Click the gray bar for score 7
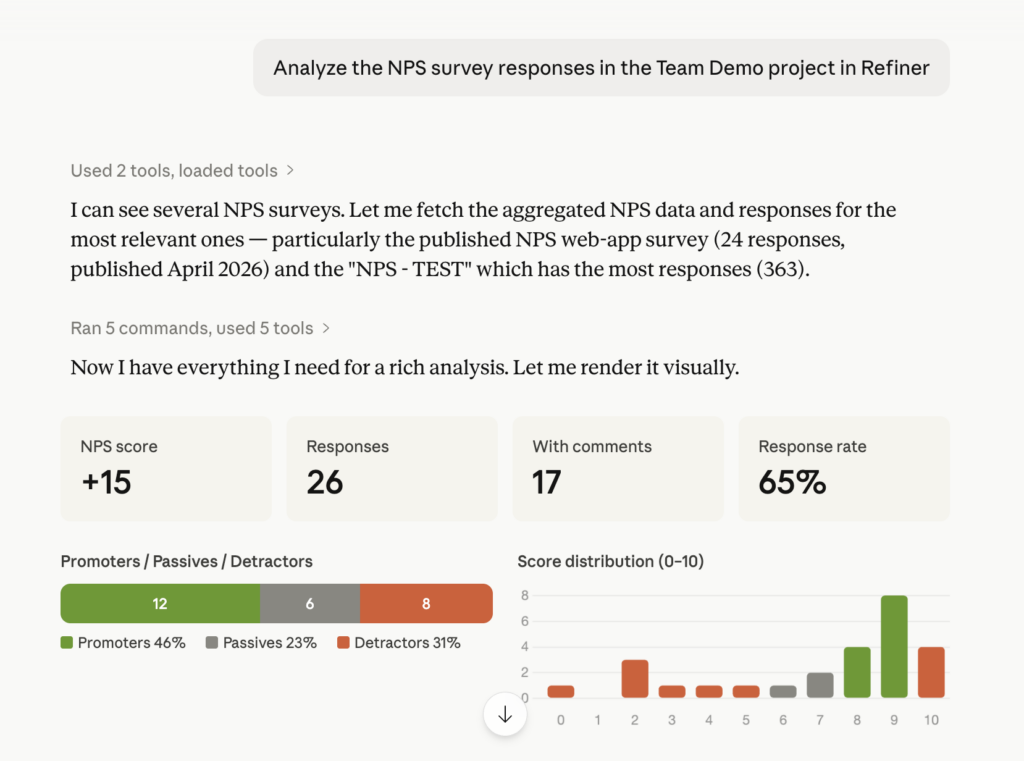Image resolution: width=1024 pixels, height=761 pixels. tap(820, 685)
